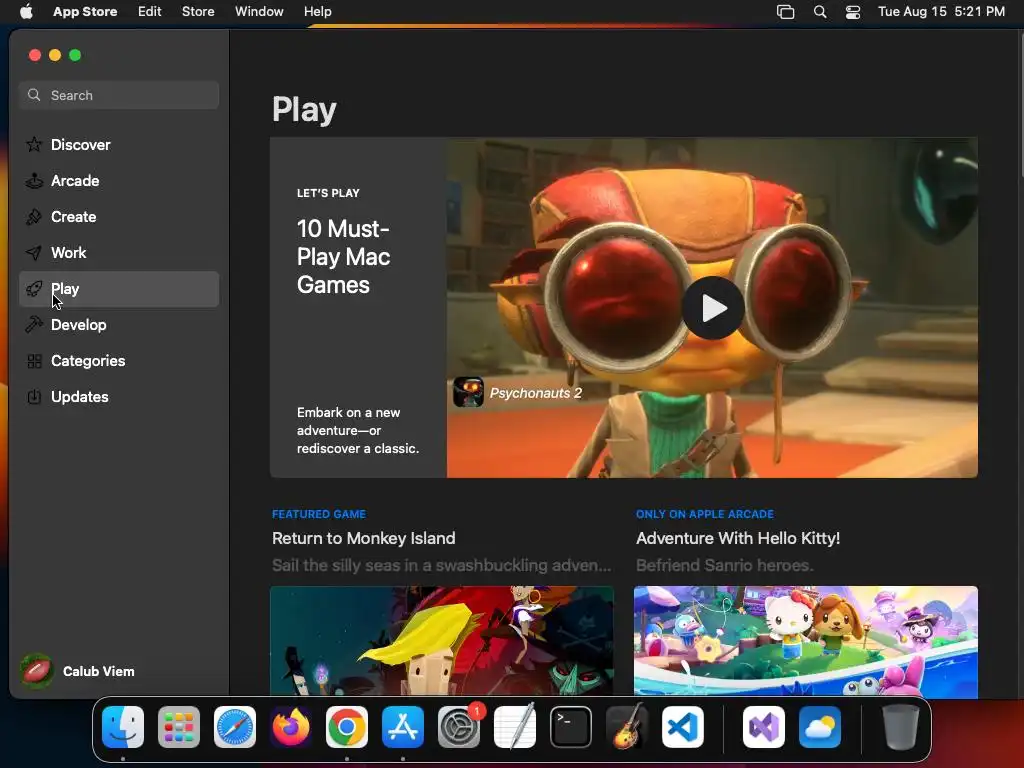Launch Google Chrome from the Dock

click(x=347, y=727)
